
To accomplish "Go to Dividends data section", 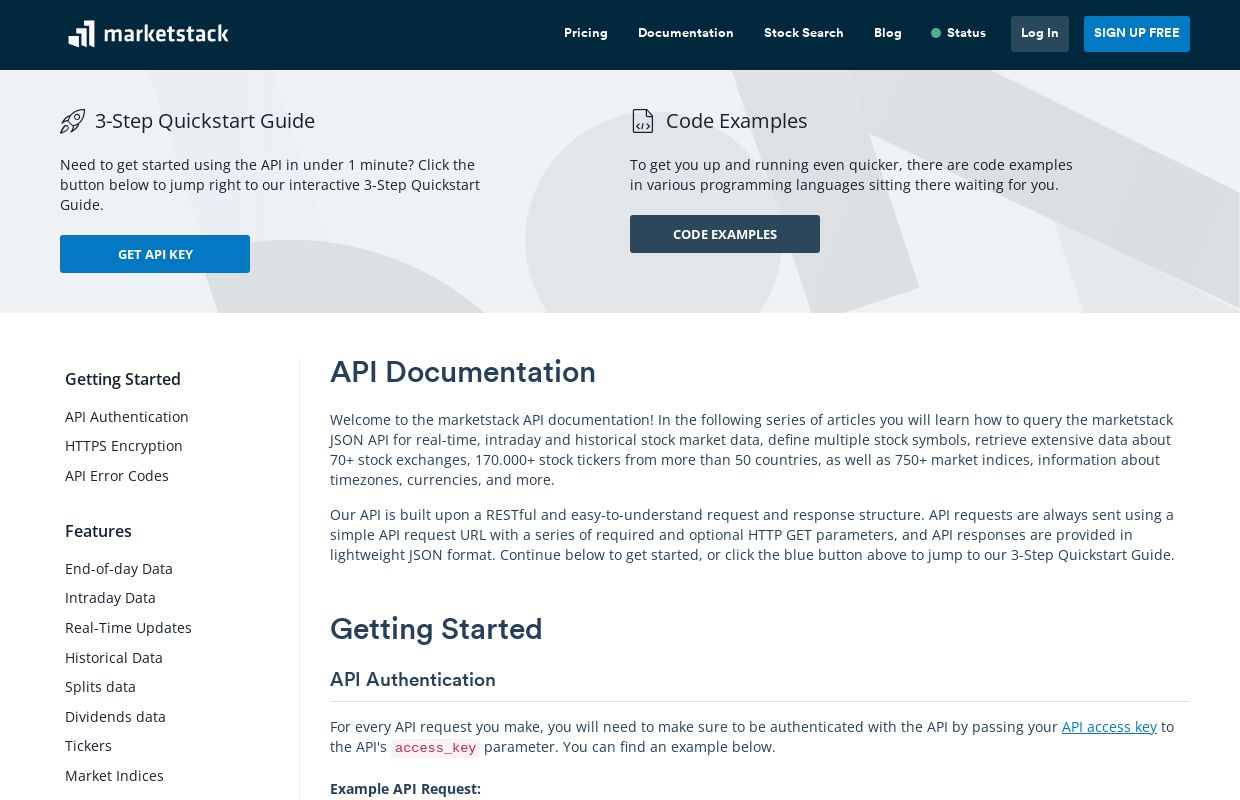I will 115,717.
